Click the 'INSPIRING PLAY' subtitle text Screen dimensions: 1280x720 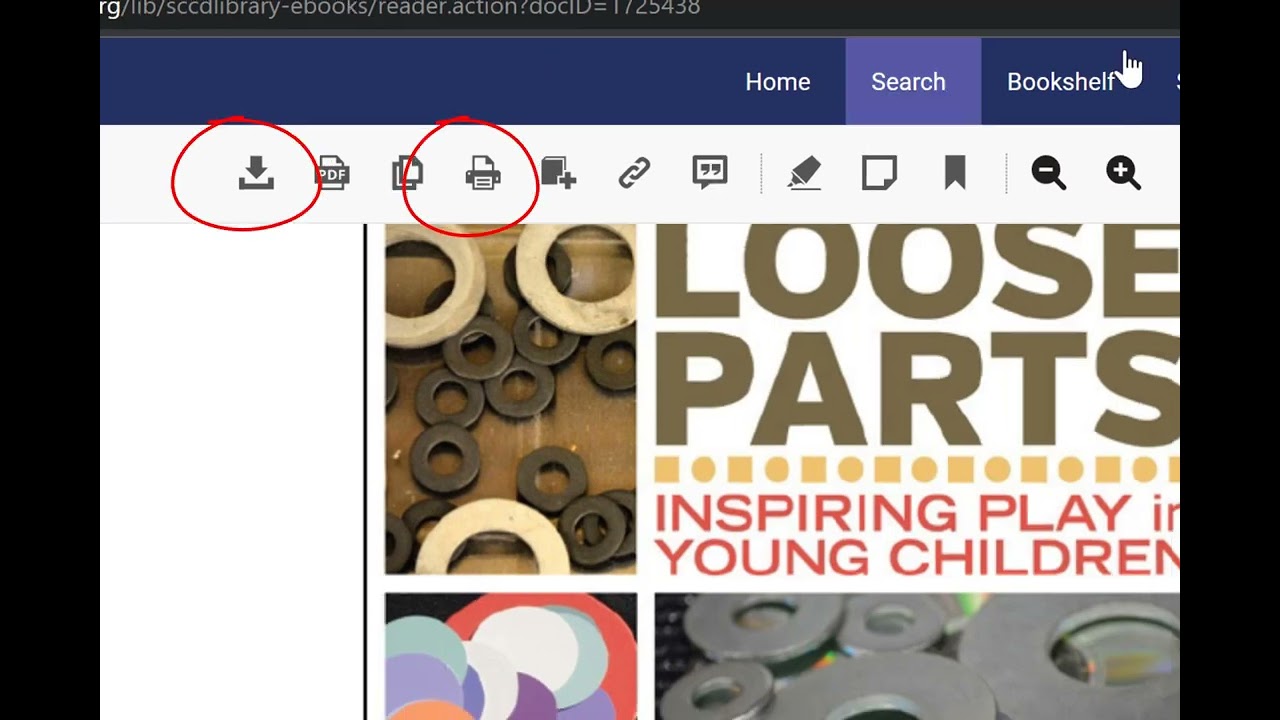[x=893, y=513]
